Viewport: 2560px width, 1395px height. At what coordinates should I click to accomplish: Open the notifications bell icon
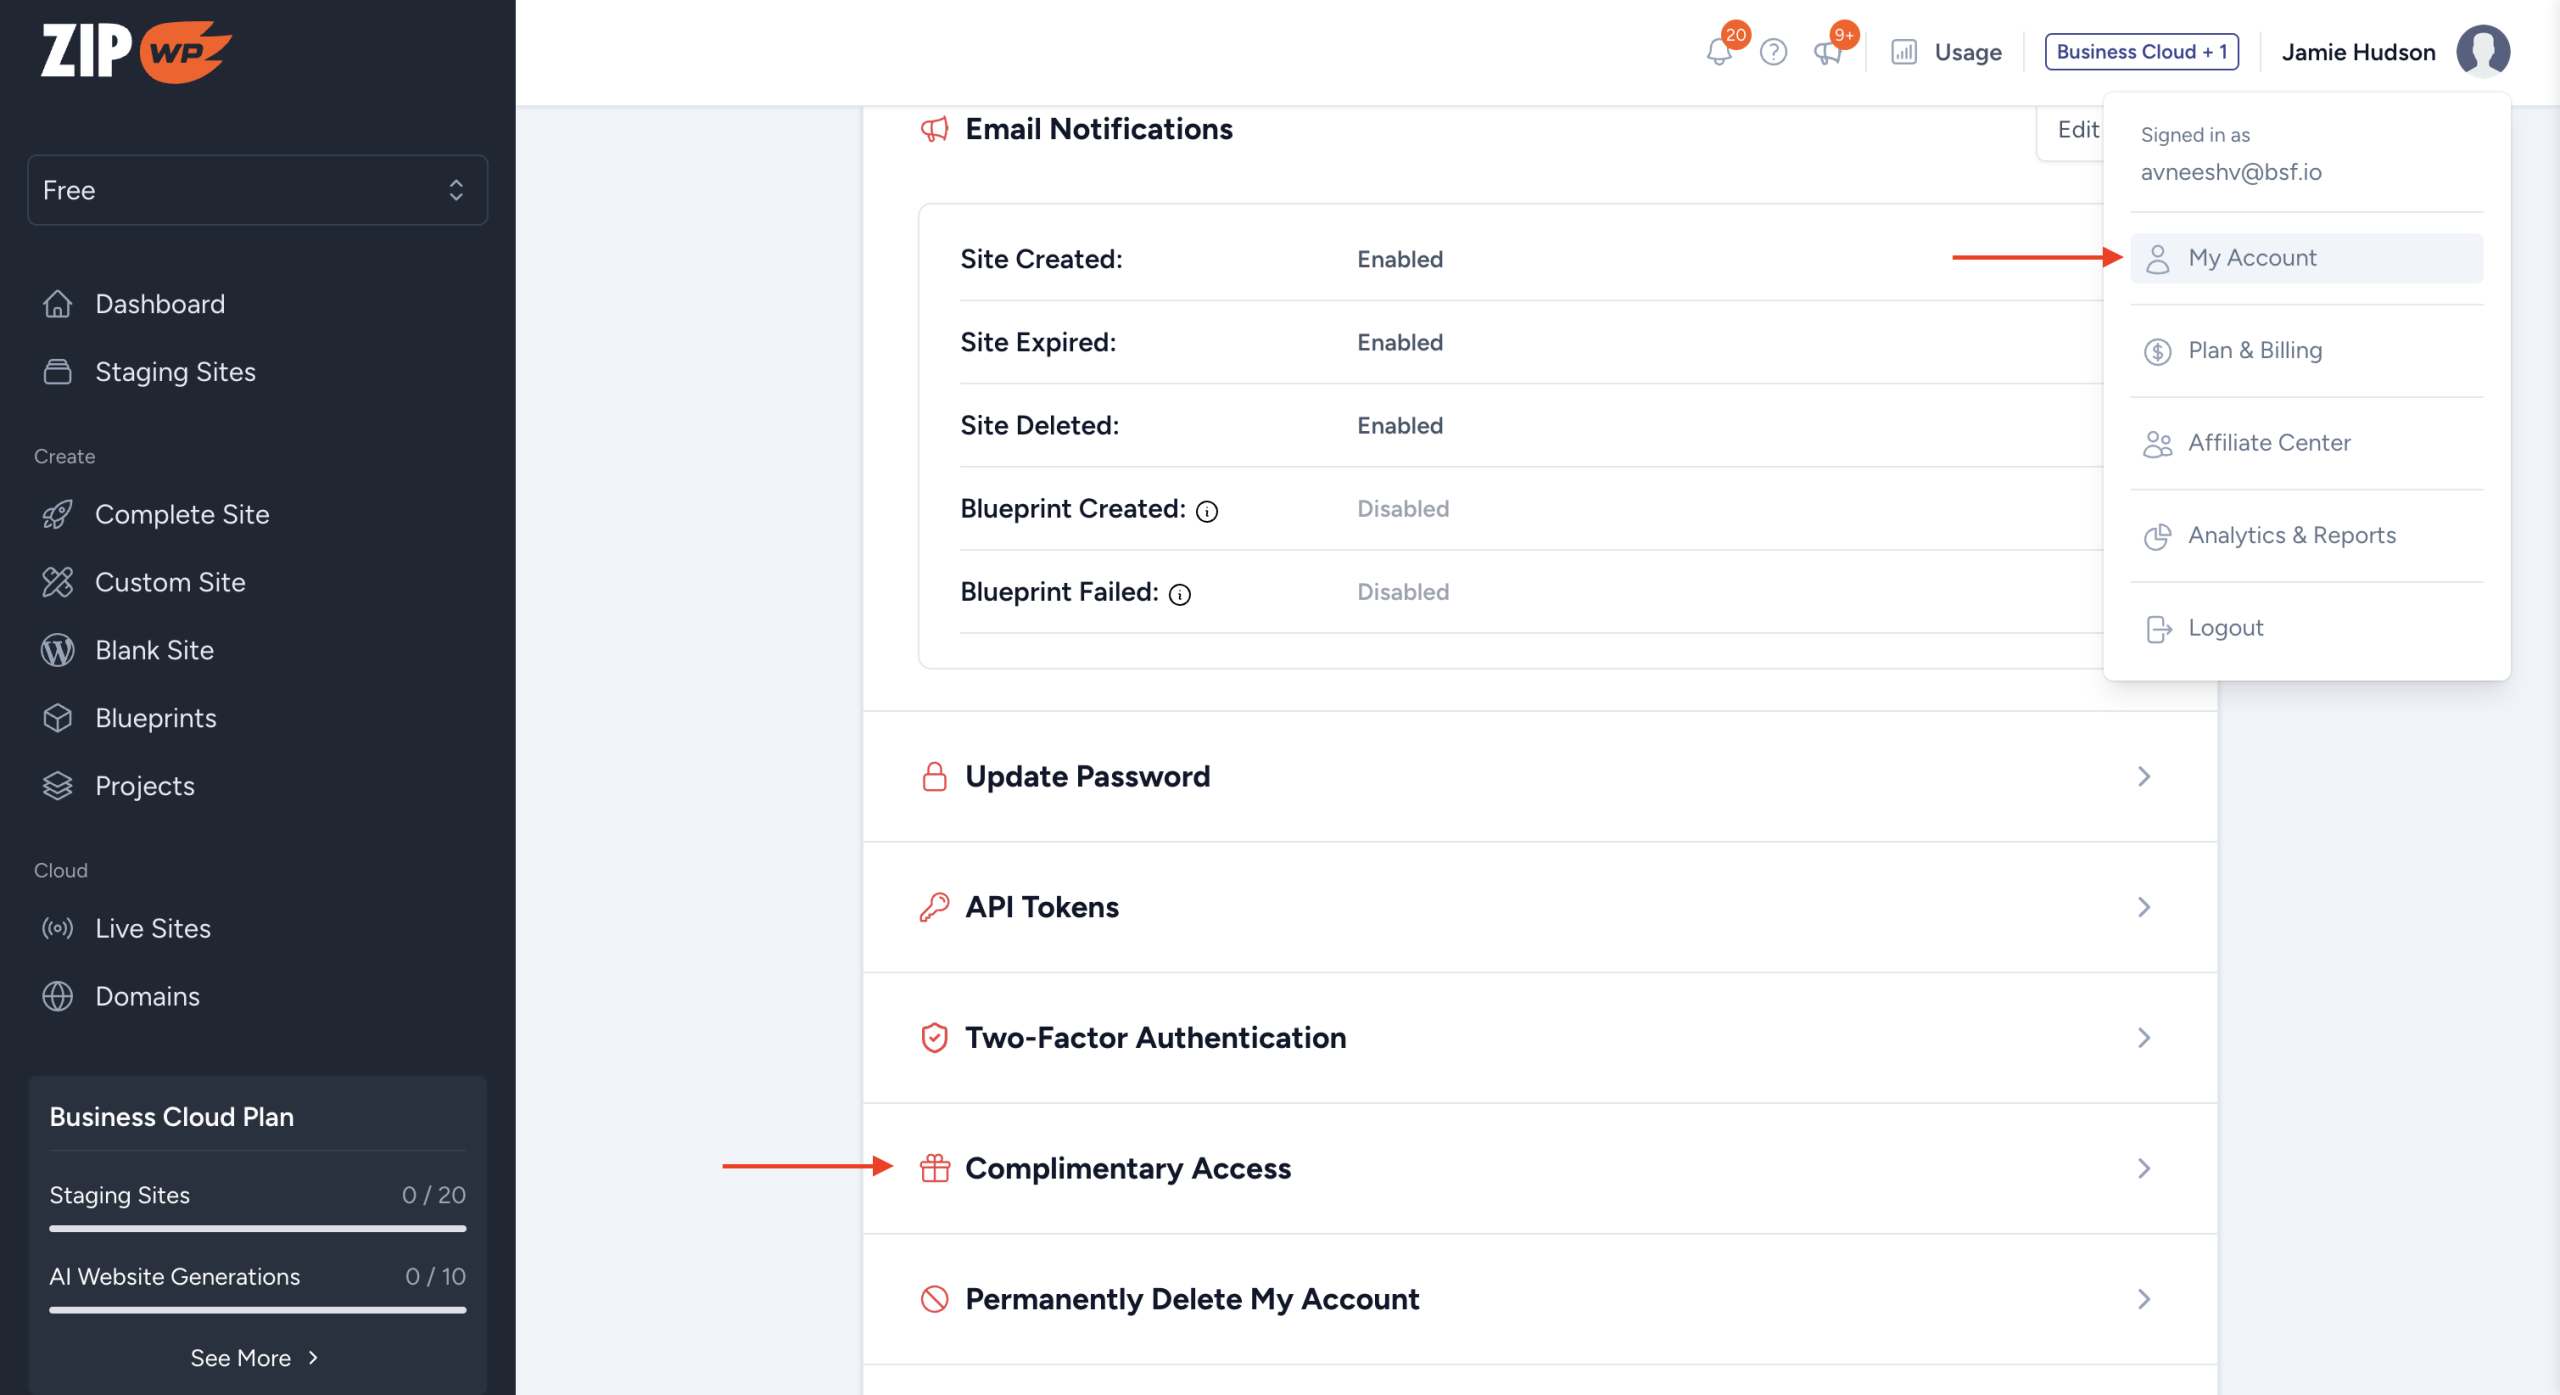(x=1719, y=51)
